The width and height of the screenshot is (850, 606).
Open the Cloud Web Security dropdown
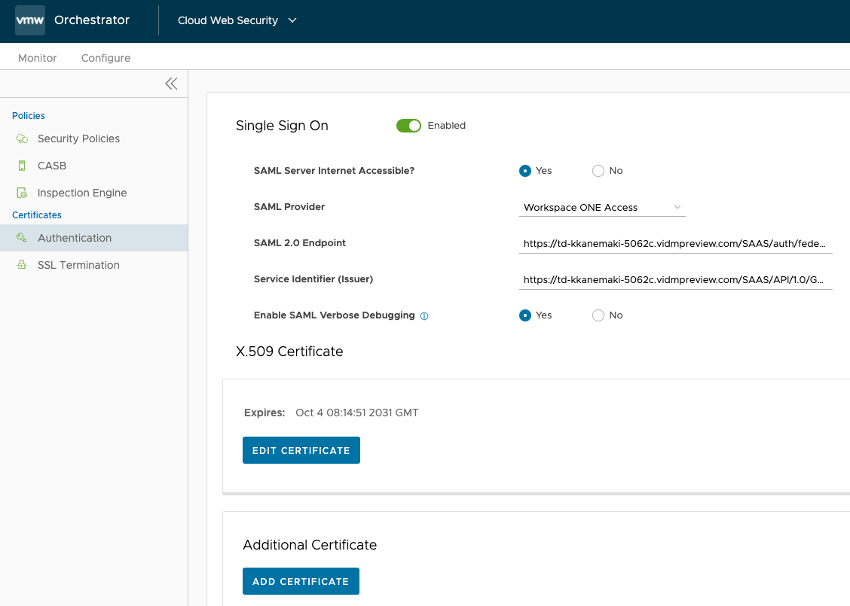pos(237,20)
